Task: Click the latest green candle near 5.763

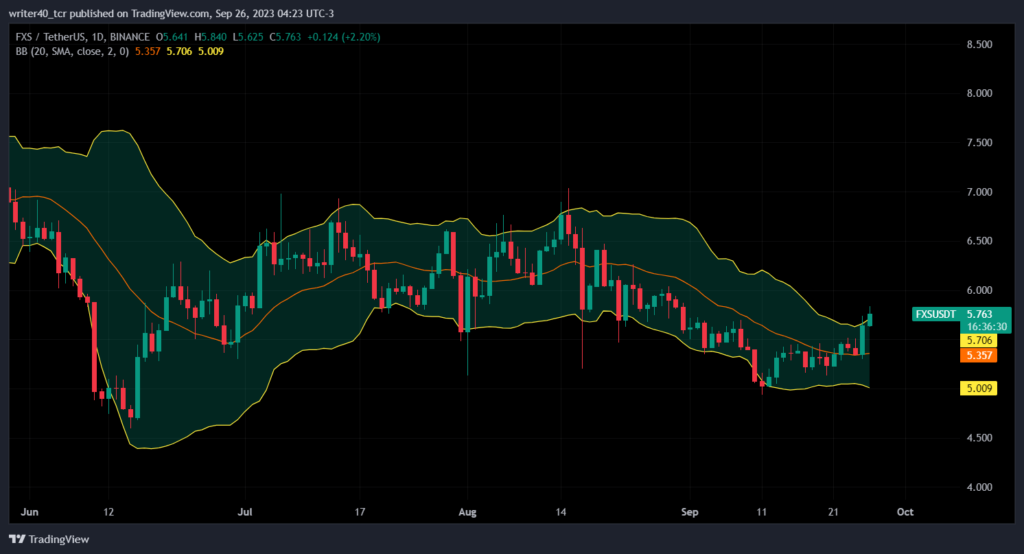Action: pyautogui.click(x=870, y=319)
